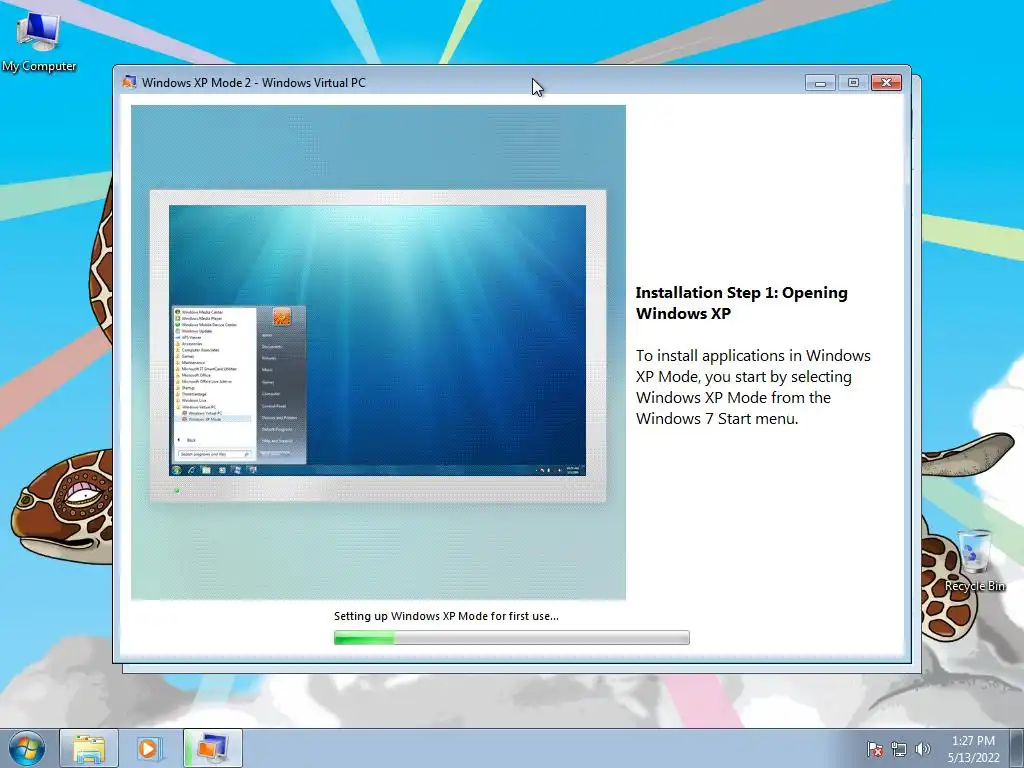Select Windows Virtual PC taskbar button
1024x768 pixels.
[213, 748]
